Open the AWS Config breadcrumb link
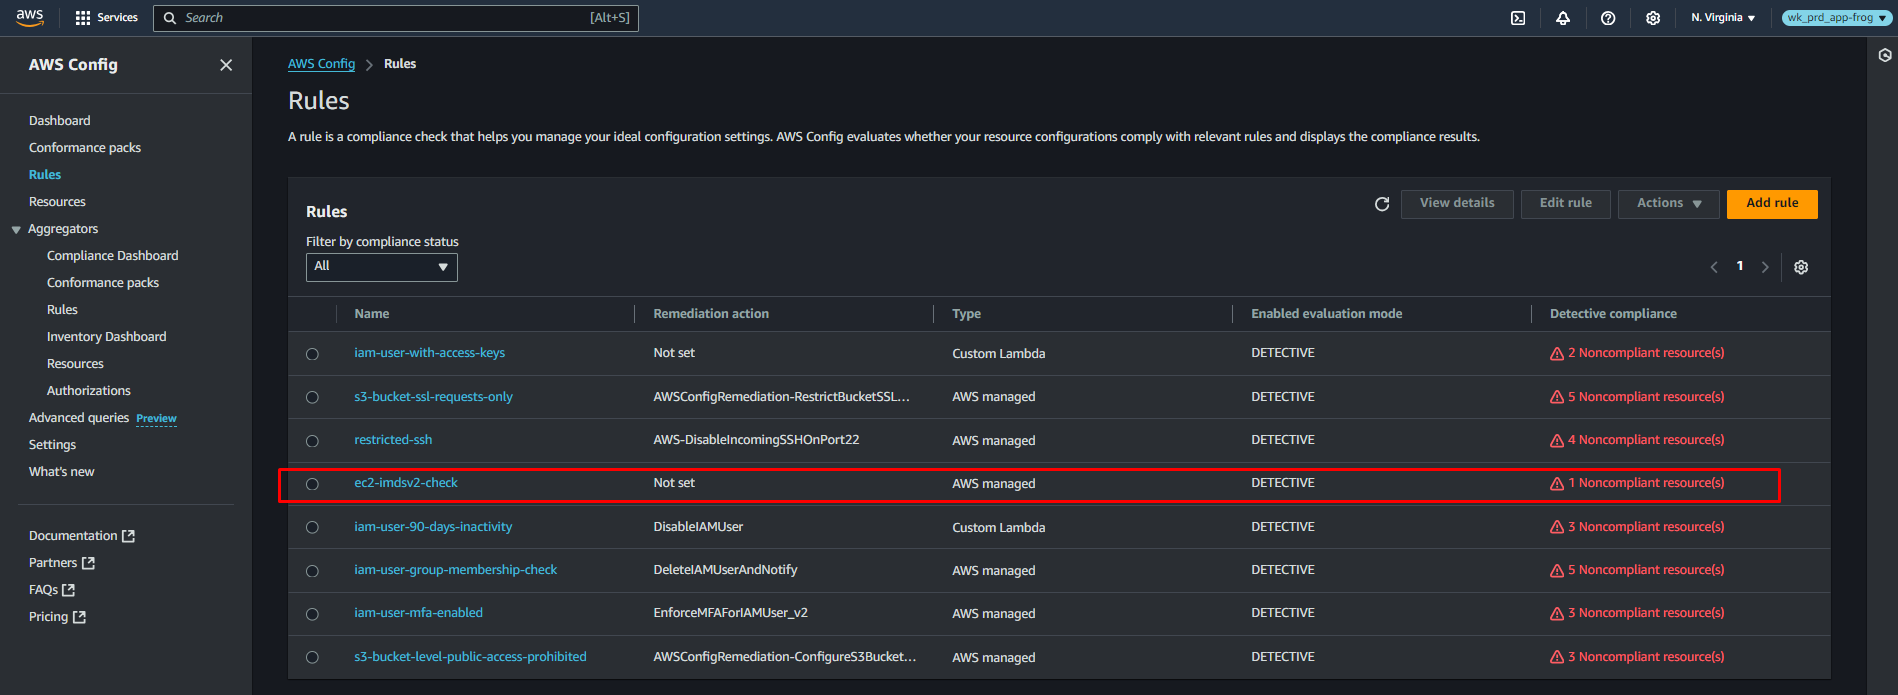Screen dimensions: 1898x695 322,63
